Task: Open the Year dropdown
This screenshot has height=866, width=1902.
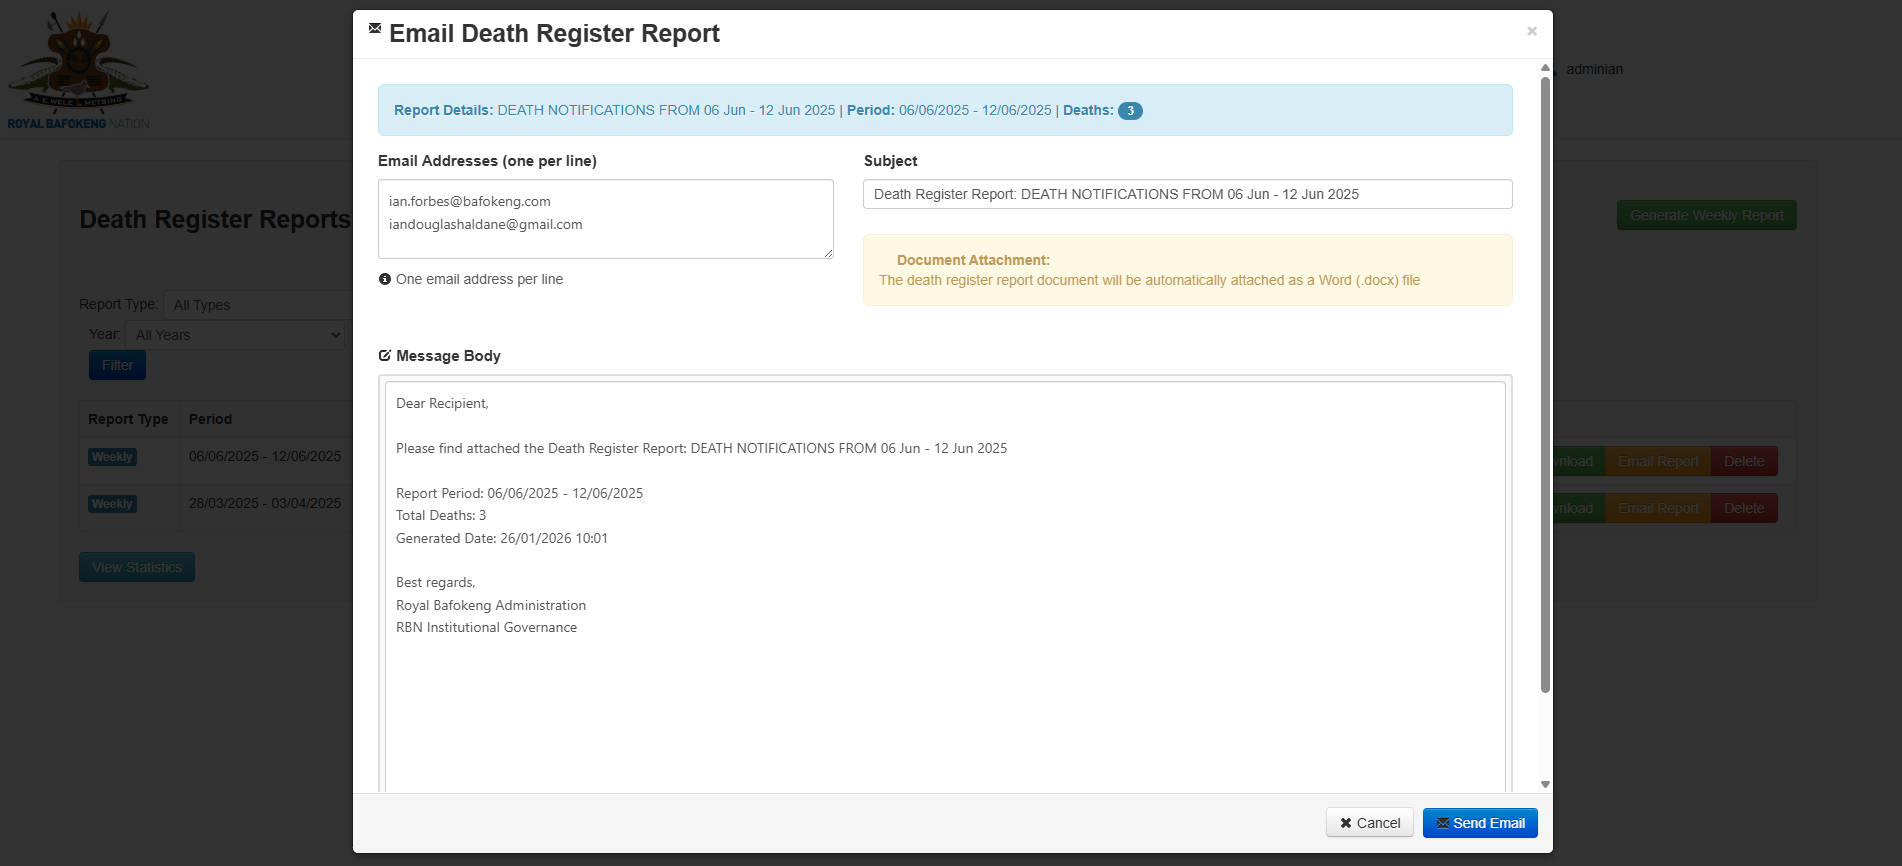Action: tap(236, 335)
